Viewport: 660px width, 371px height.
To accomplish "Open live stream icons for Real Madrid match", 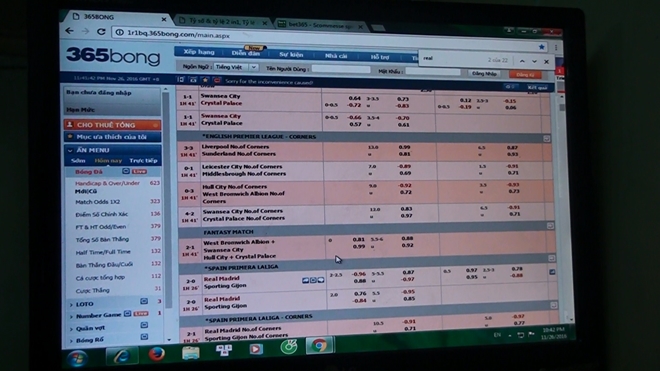I will (313, 280).
